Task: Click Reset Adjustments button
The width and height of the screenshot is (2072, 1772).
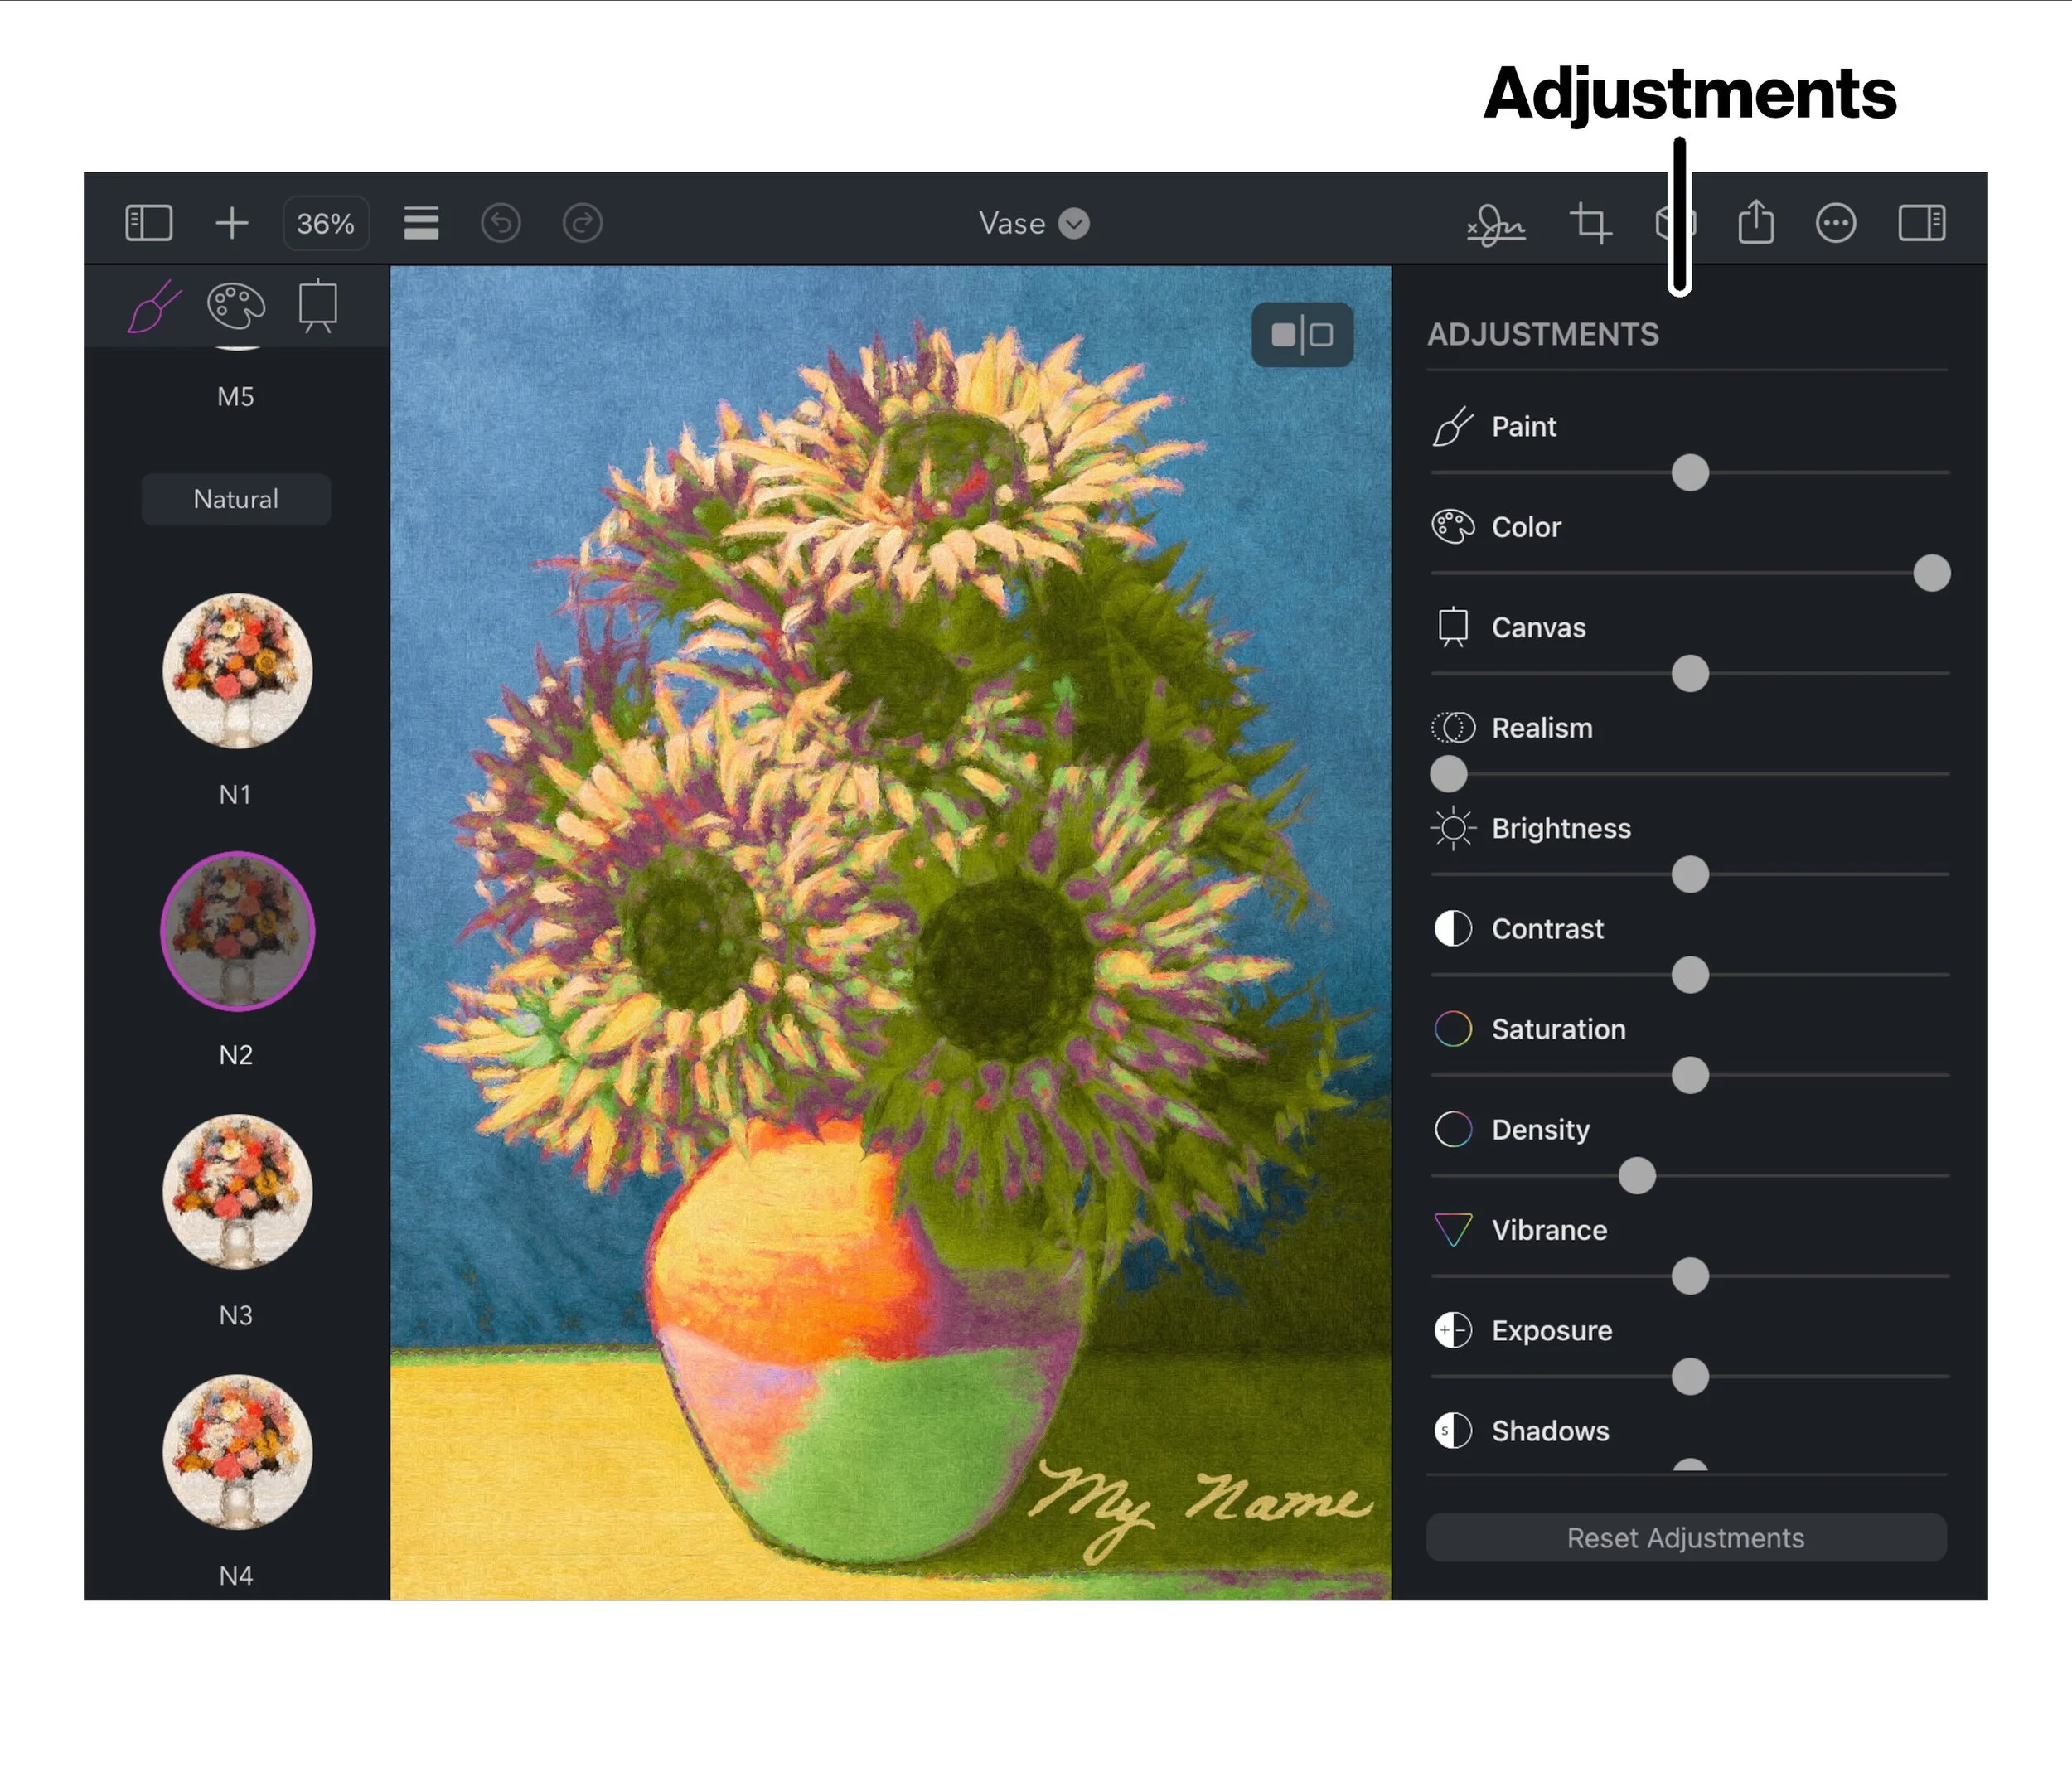Action: point(1686,1537)
